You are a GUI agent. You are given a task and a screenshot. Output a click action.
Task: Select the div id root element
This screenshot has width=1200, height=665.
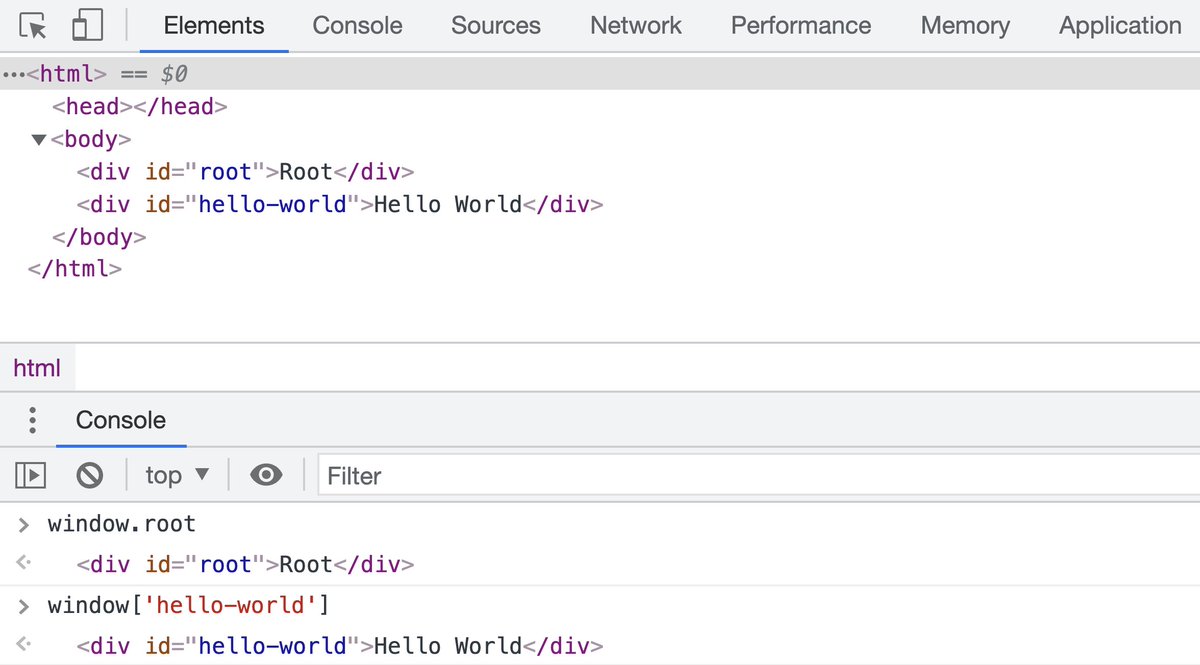(245, 172)
